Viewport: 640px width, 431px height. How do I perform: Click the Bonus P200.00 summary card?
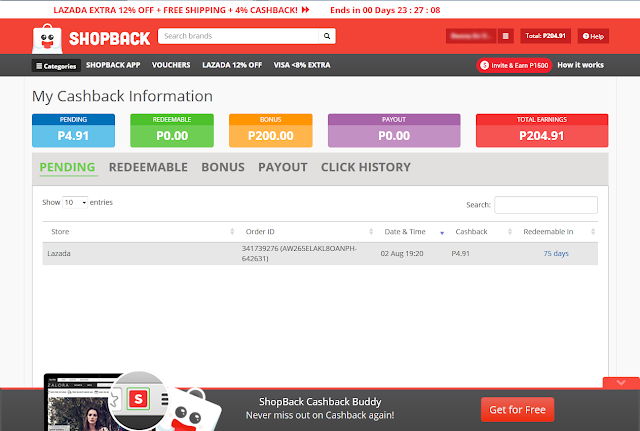click(271, 131)
